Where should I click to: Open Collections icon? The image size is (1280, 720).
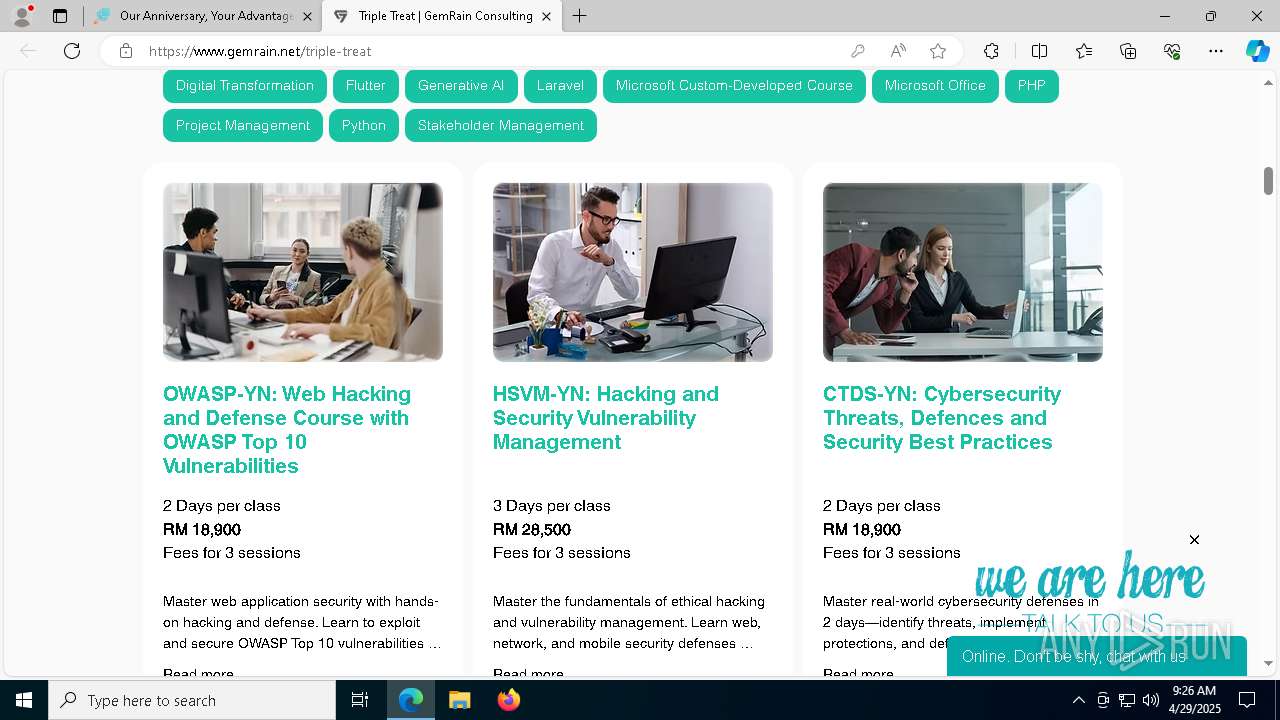[1128, 51]
